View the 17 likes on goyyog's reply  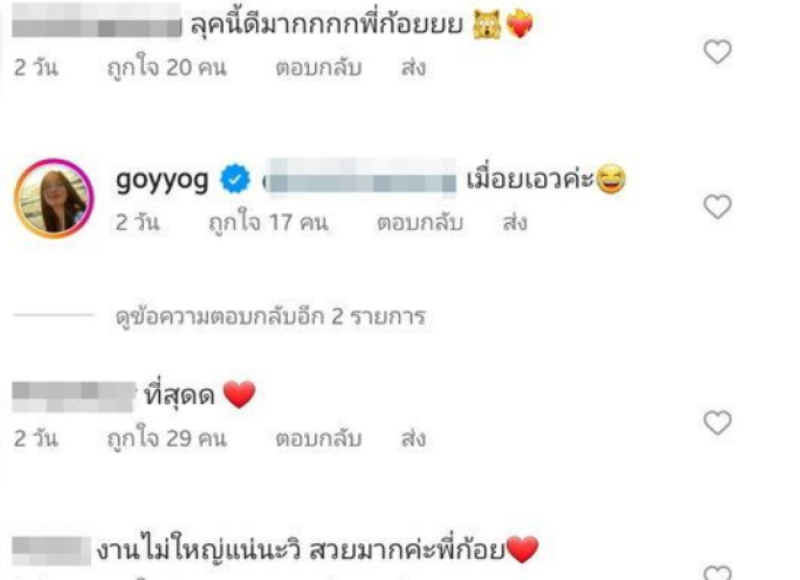point(268,223)
